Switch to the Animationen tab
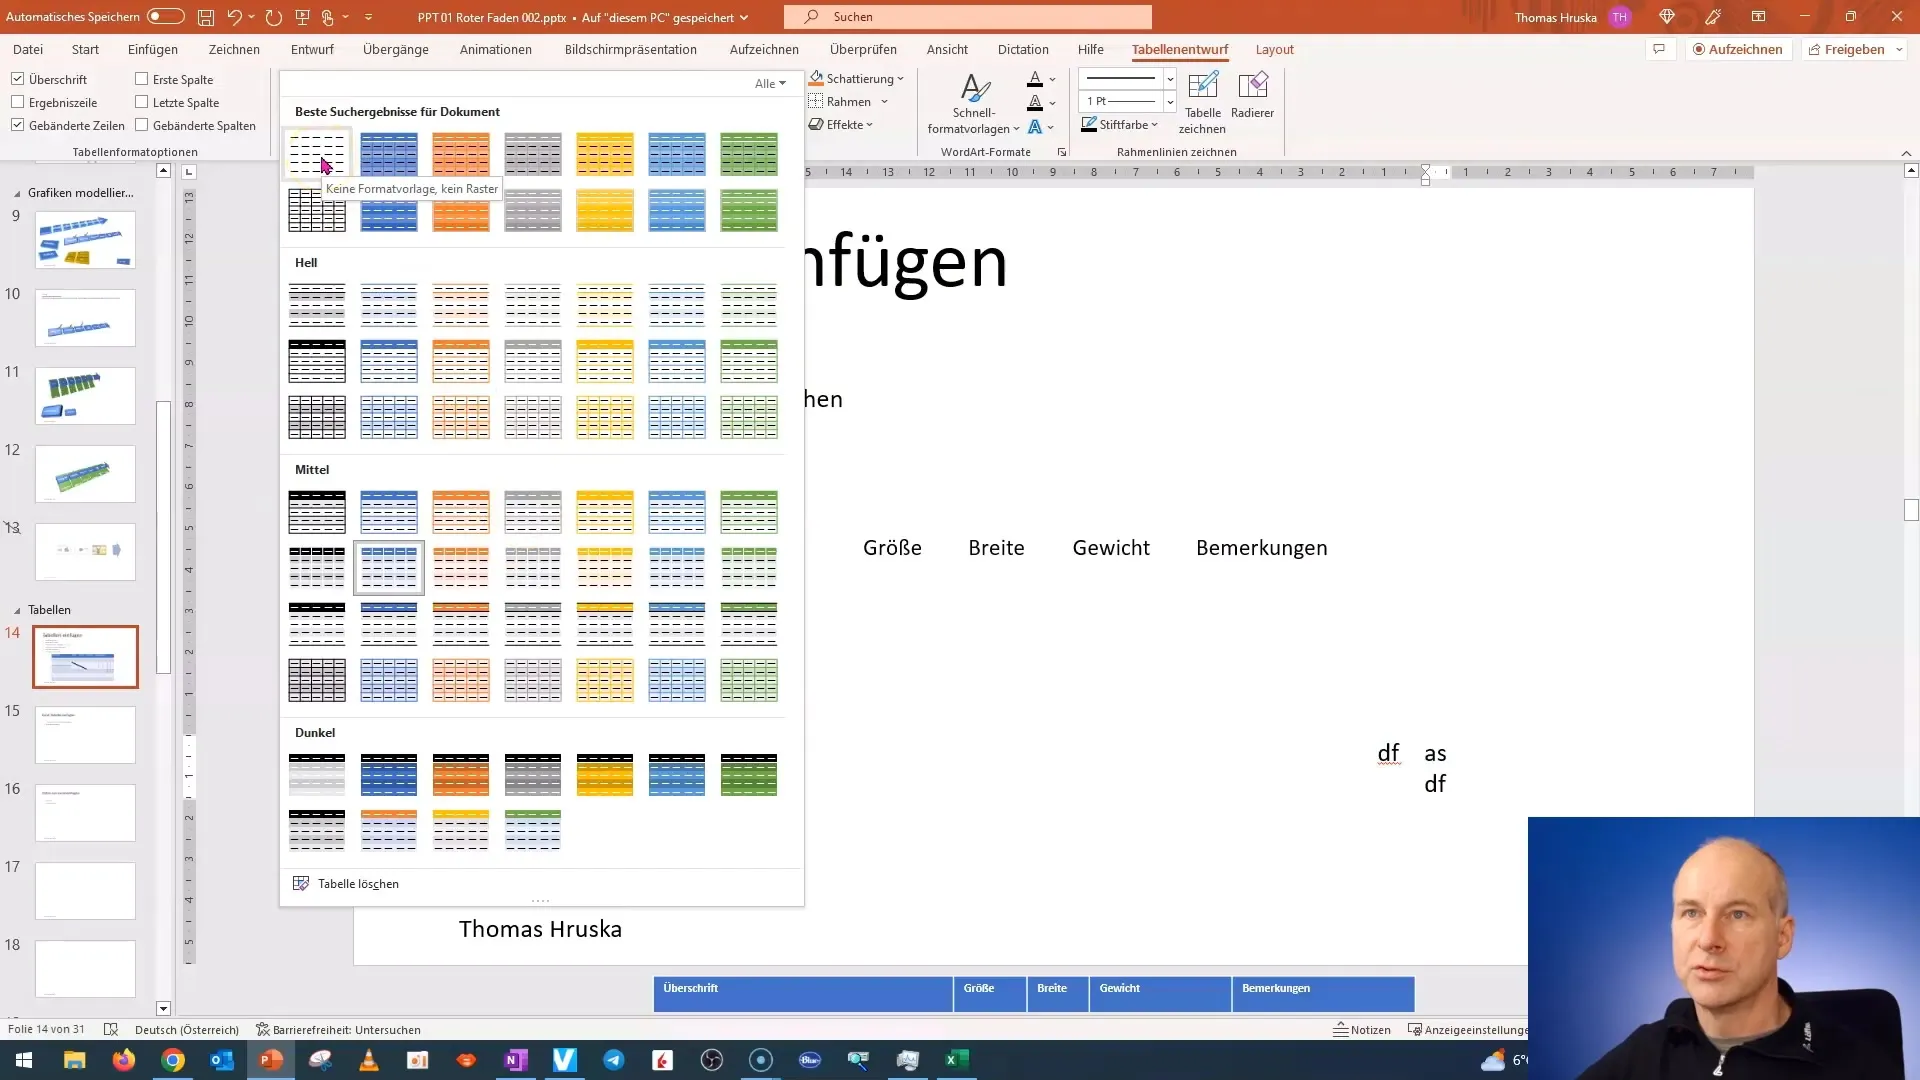Screen dimensions: 1920x1080 [x=496, y=49]
